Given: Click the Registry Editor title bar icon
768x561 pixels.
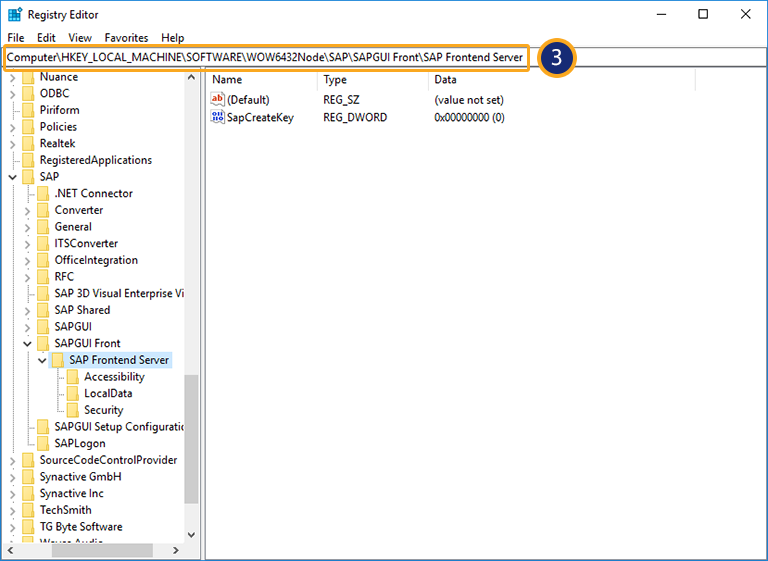Looking at the screenshot, I should 14,14.
